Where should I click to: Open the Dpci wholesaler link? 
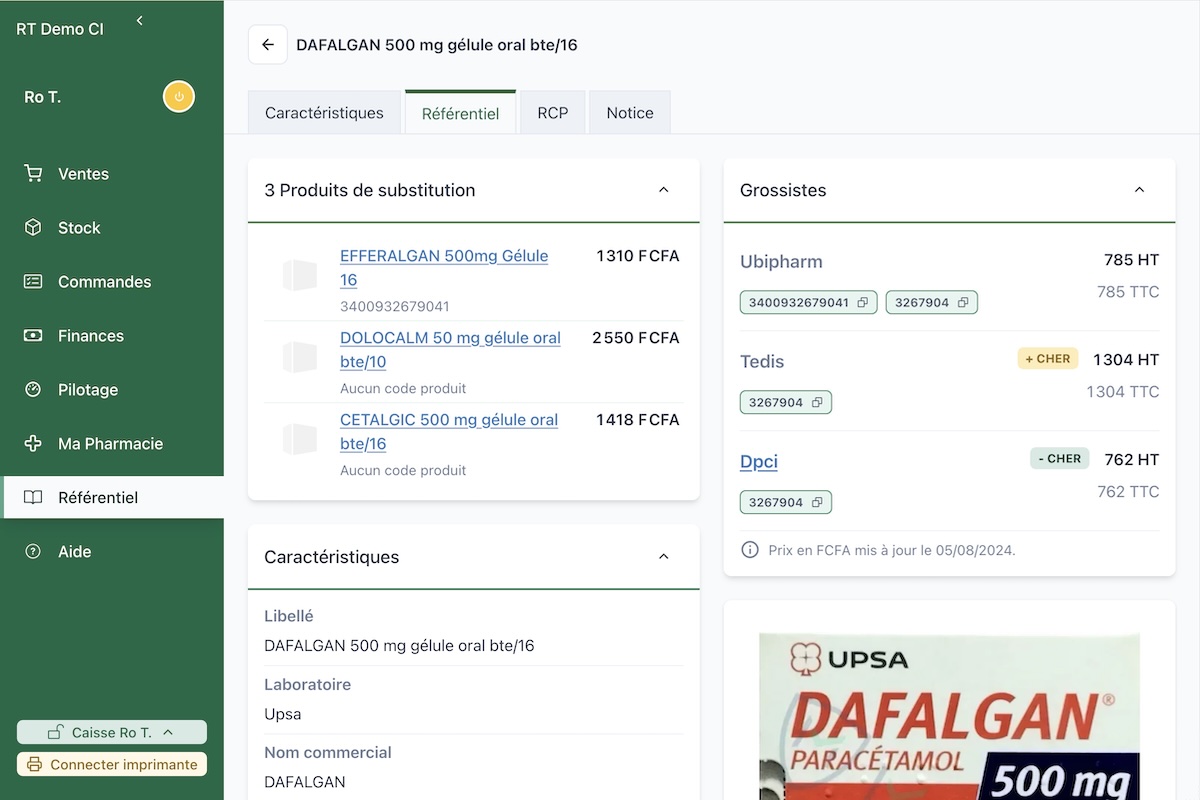pos(758,461)
